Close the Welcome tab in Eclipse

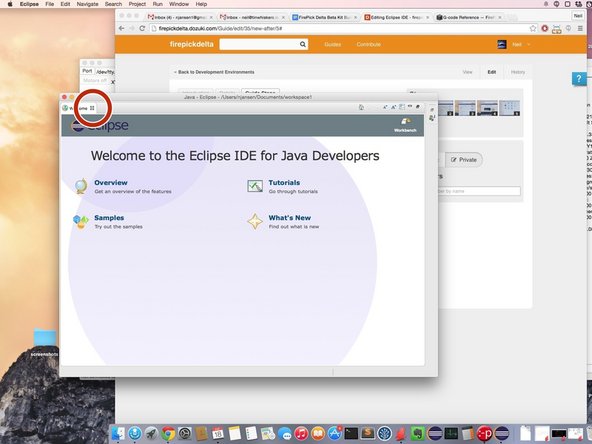pos(92,108)
